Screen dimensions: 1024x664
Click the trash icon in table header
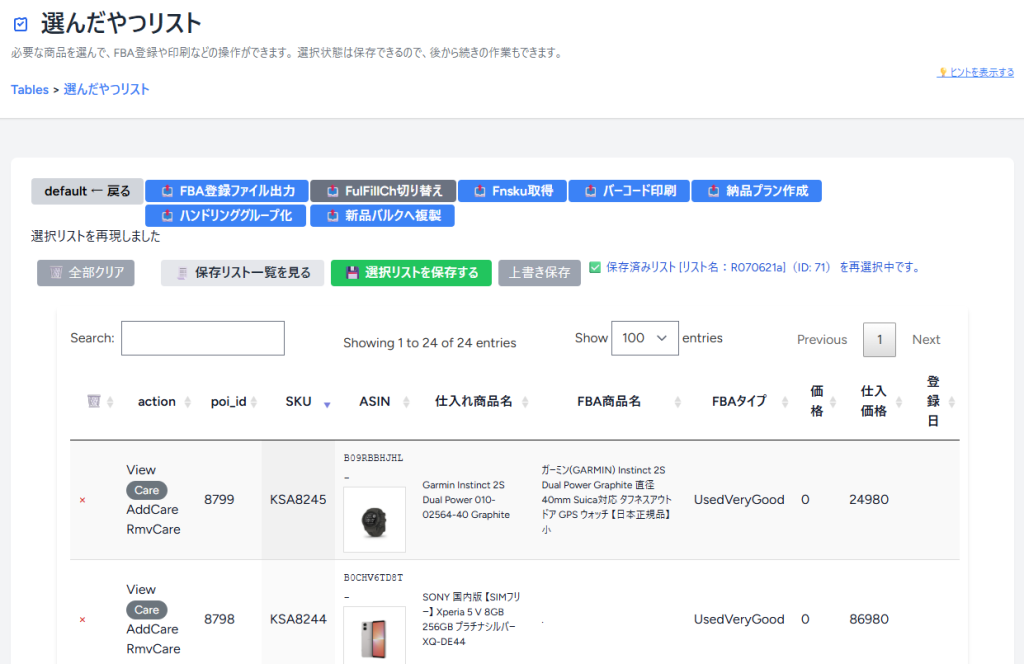point(93,401)
